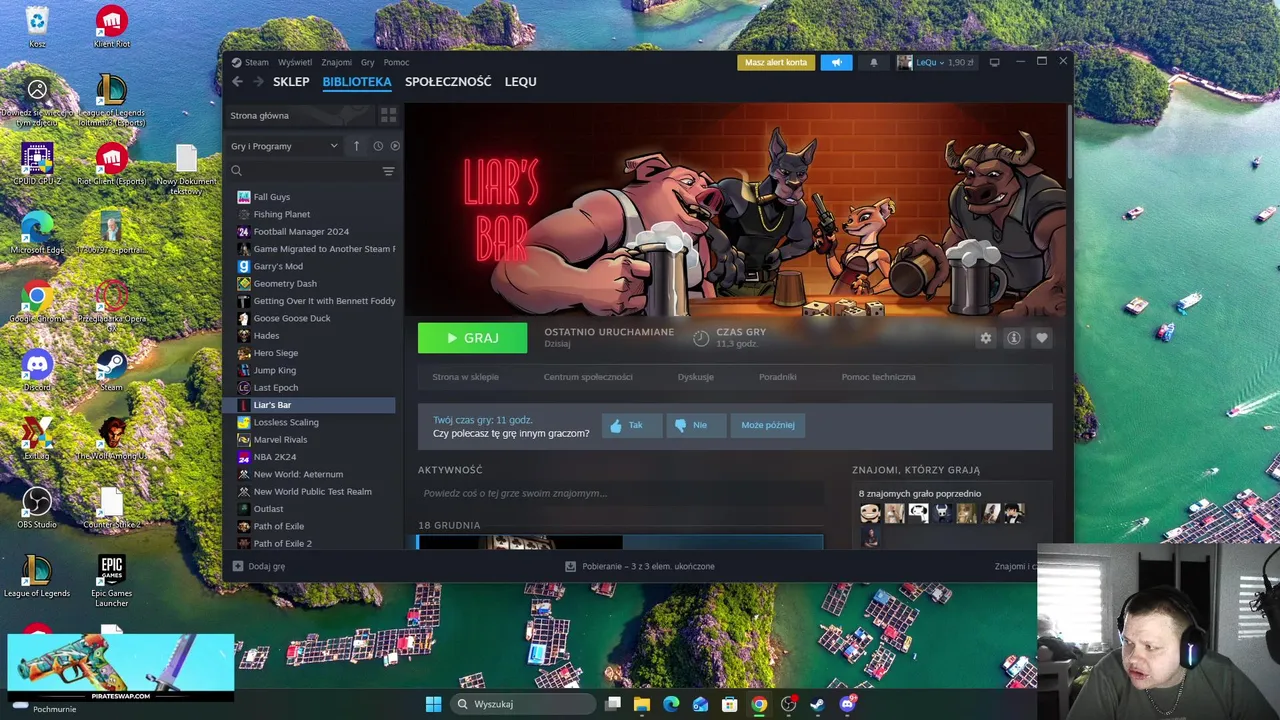Switch to the SPOŁECZNOŚĆ tab
Viewport: 1280px width, 720px height.
(448, 82)
